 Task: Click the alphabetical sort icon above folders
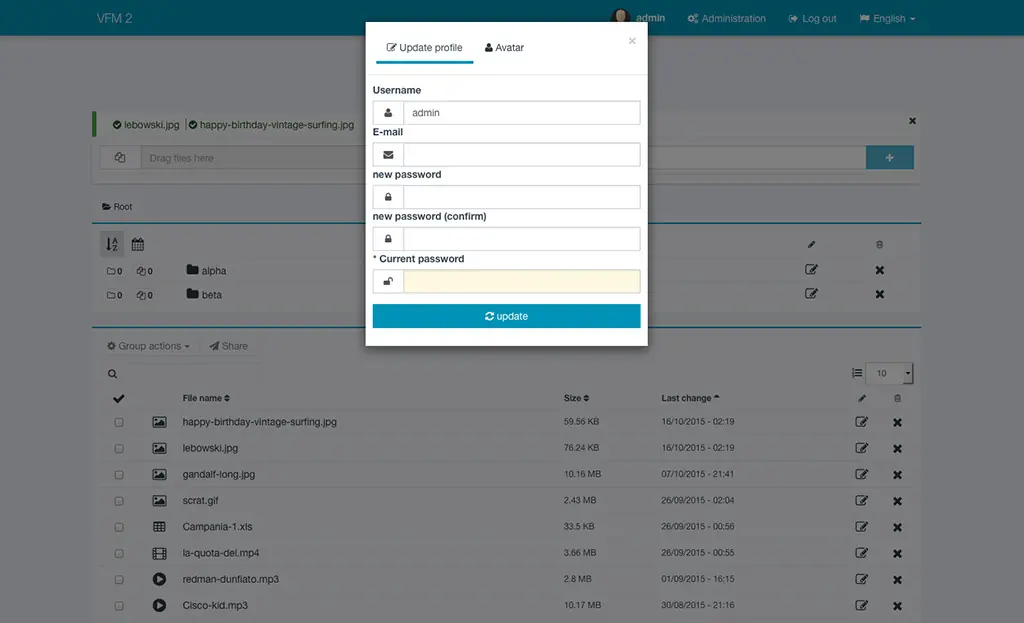[x=112, y=244]
